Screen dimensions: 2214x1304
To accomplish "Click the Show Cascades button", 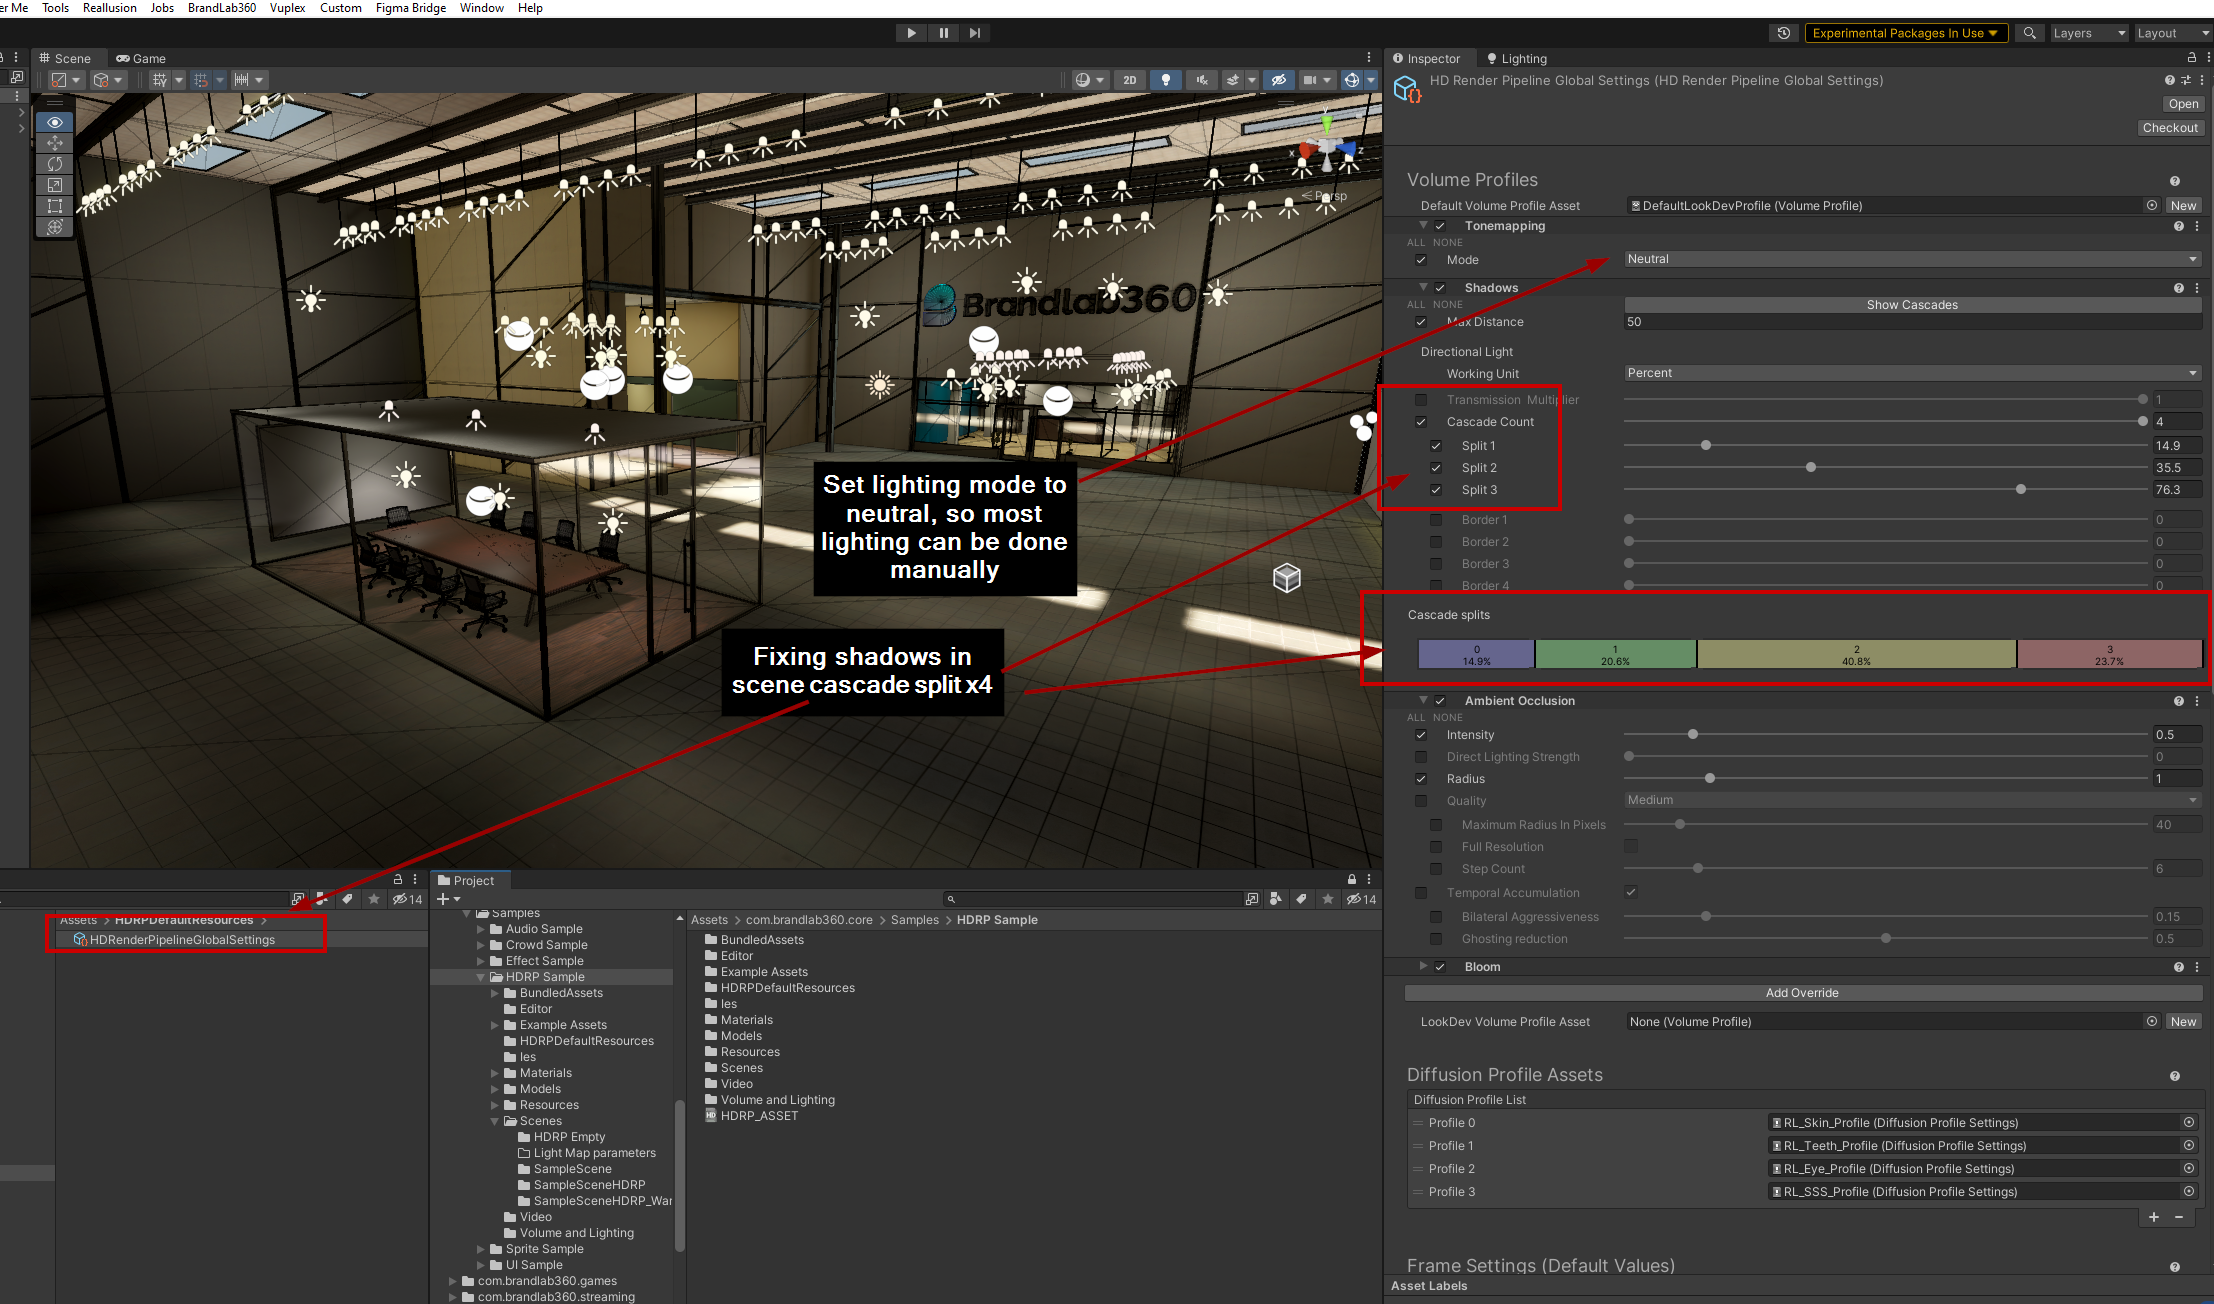I will pyautogui.click(x=1911, y=305).
